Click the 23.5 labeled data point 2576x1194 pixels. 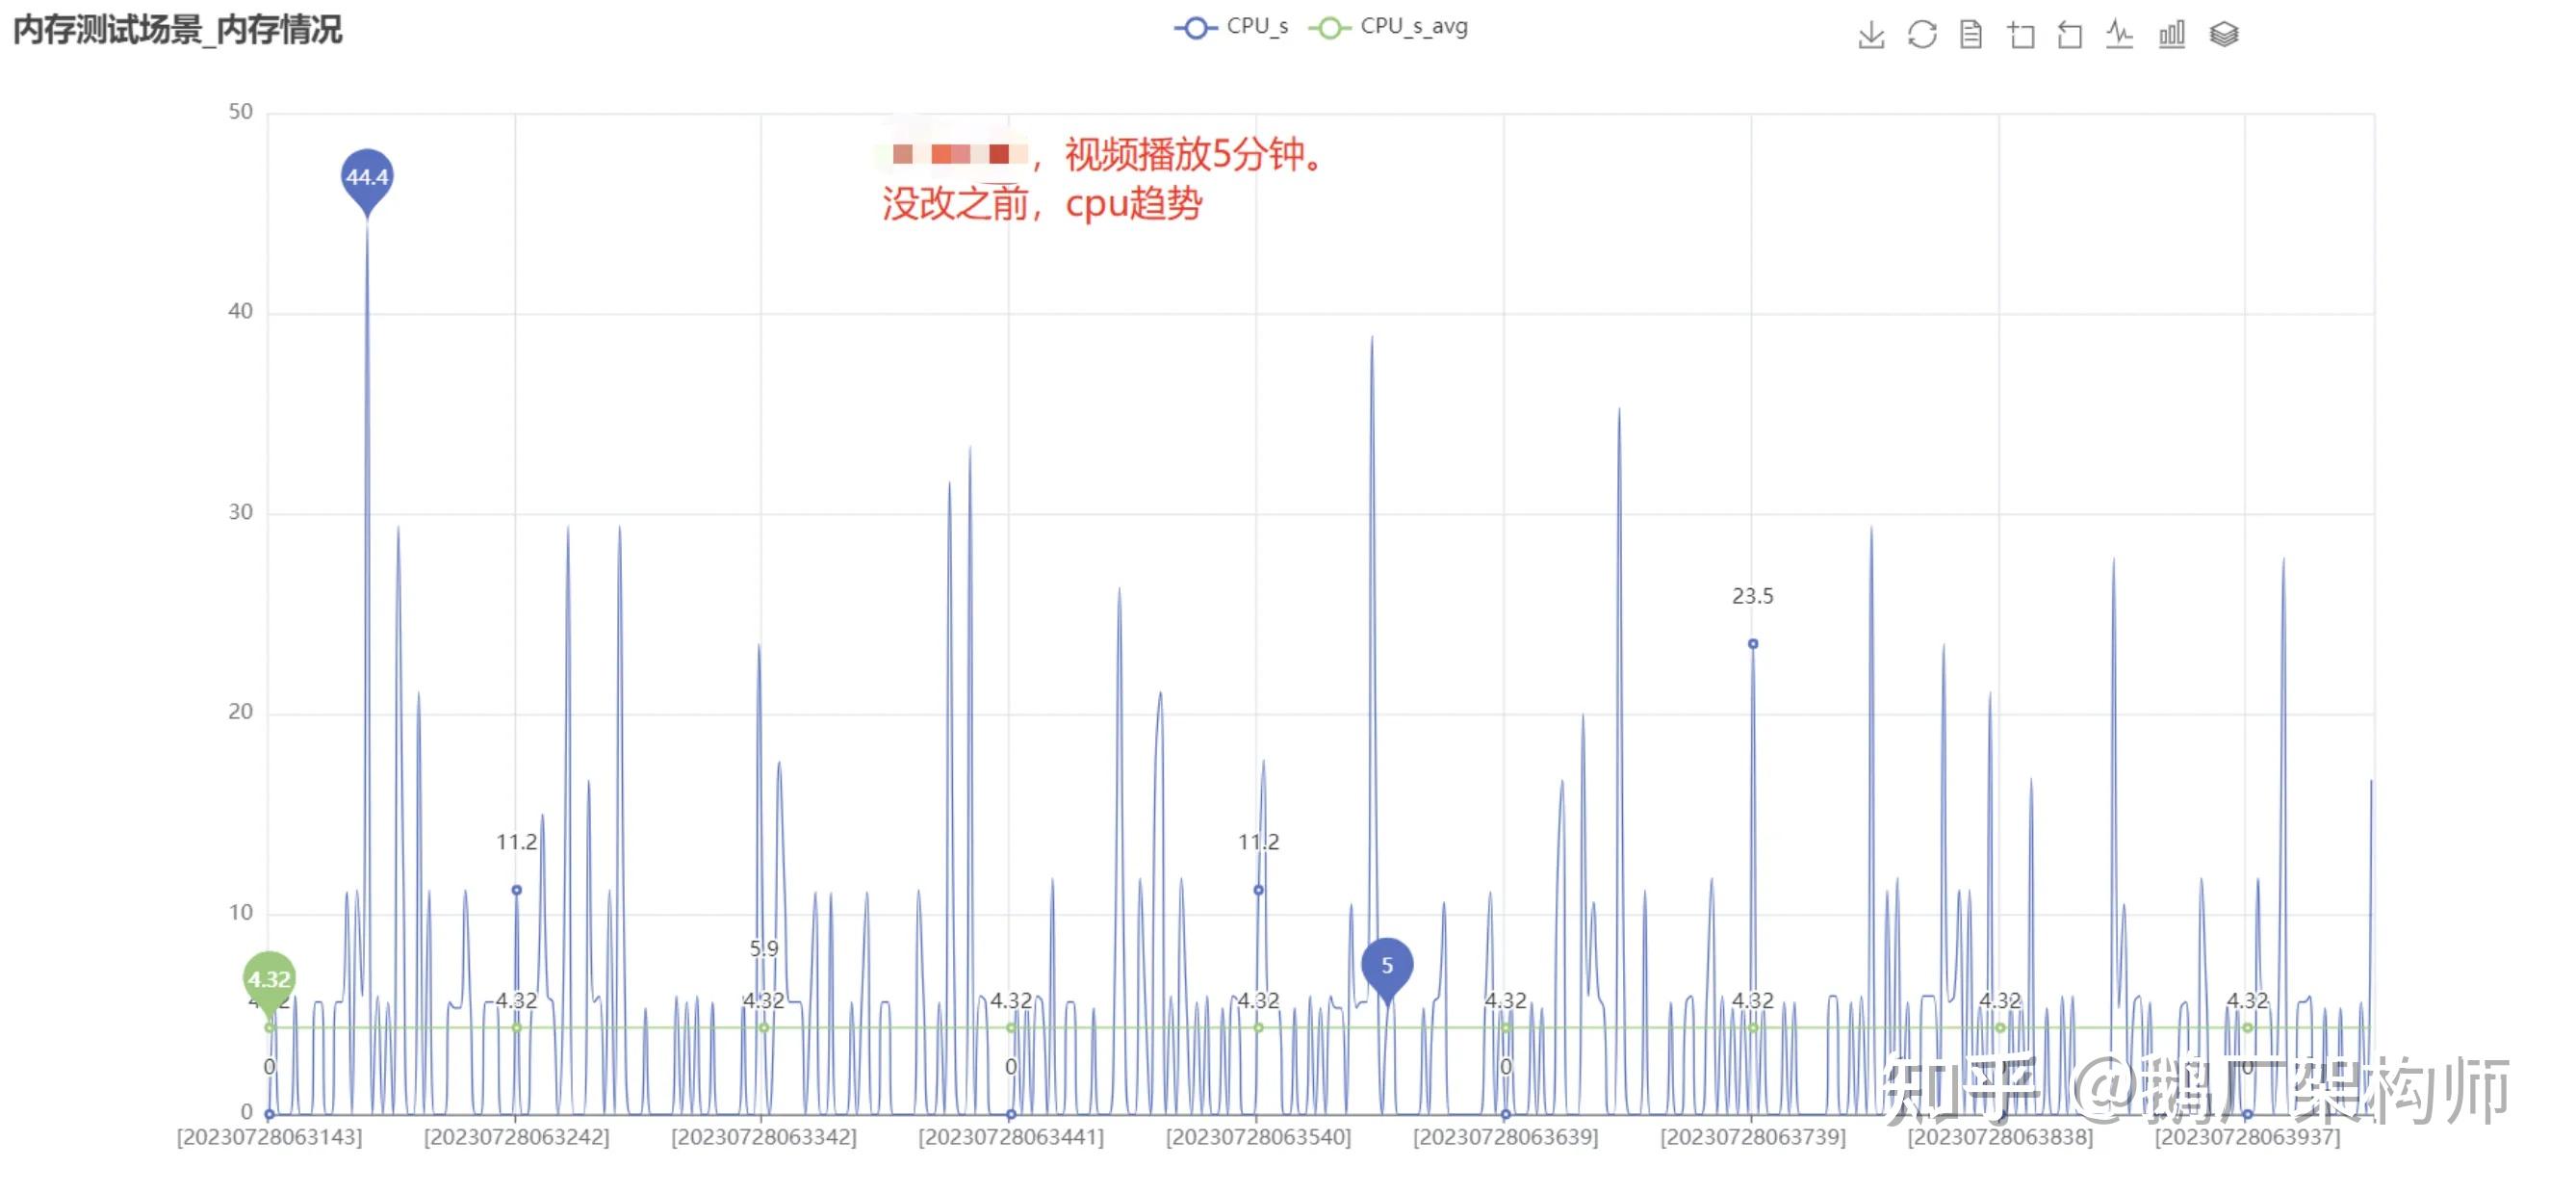pos(1752,644)
